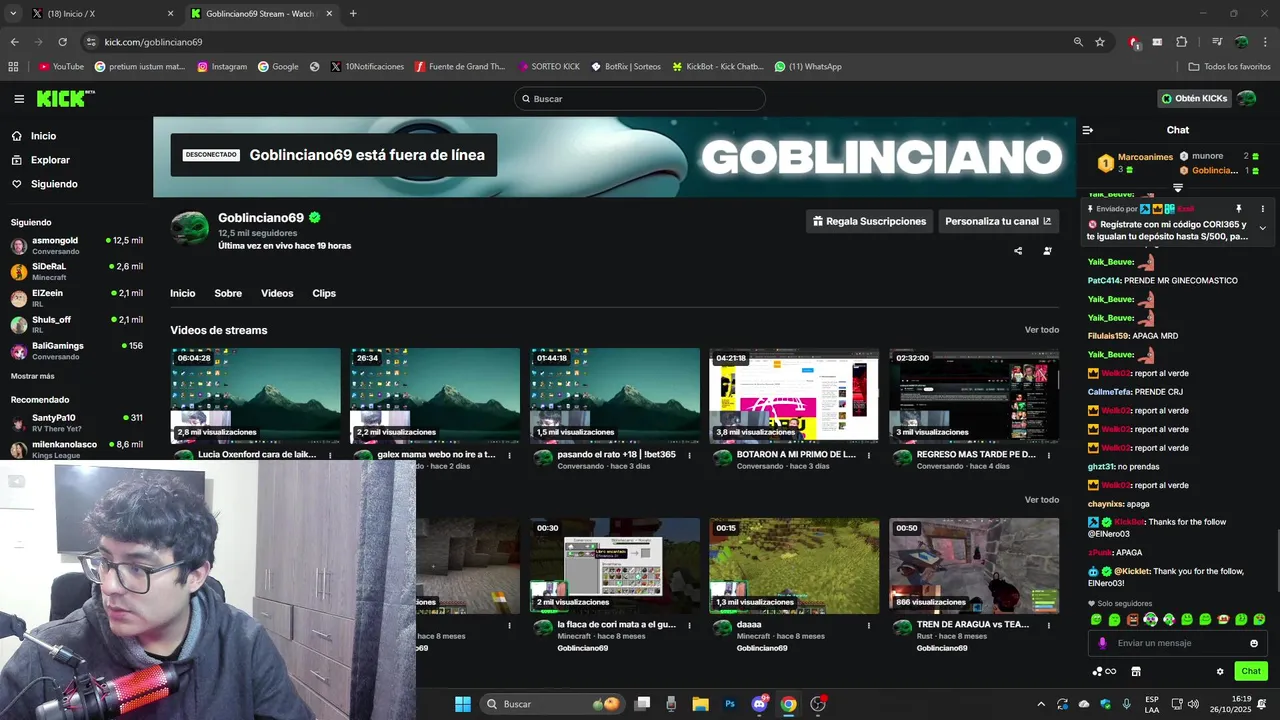Click the volume icon in system tray
This screenshot has height=720, width=1280.
pos(1193,704)
